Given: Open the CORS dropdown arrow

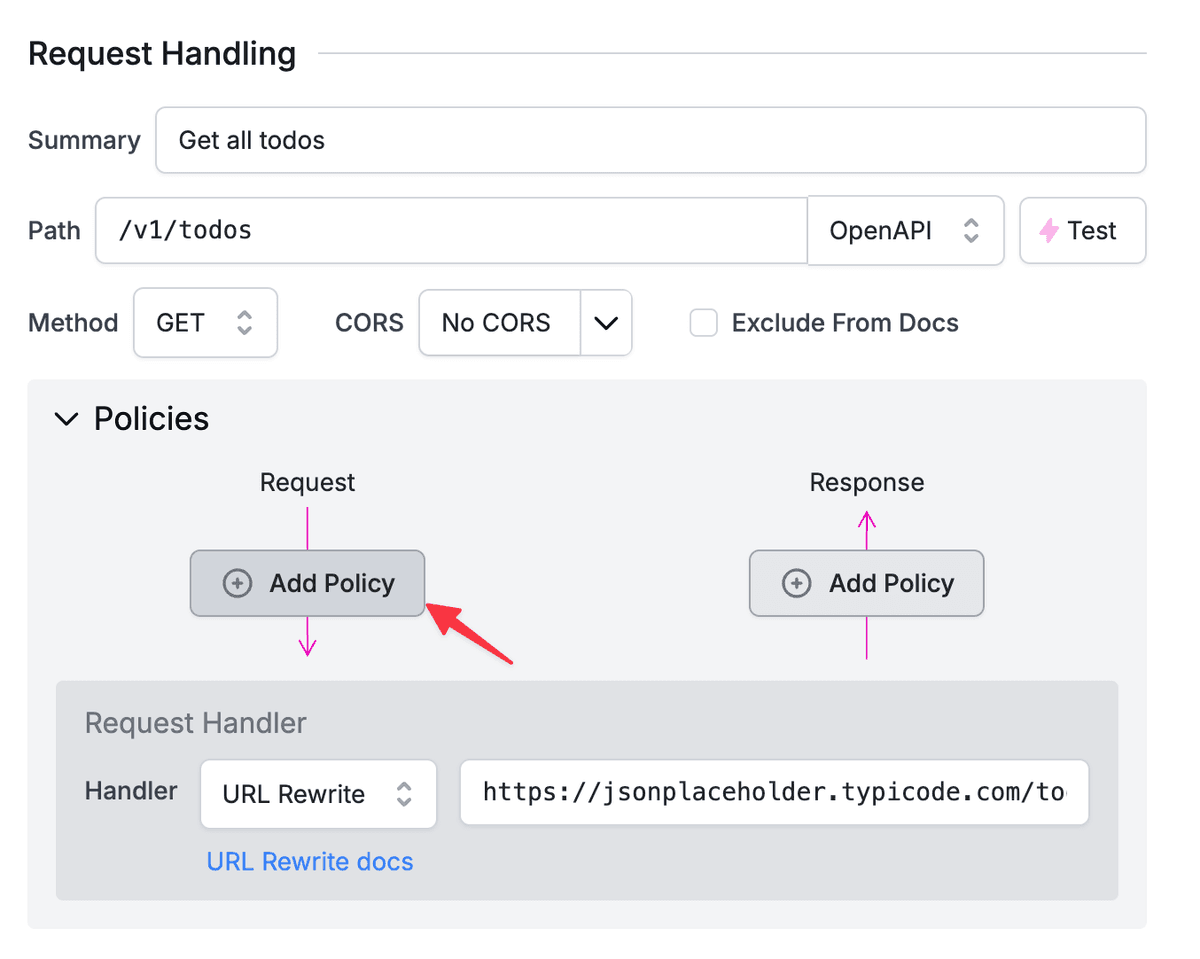Looking at the screenshot, I should [606, 323].
